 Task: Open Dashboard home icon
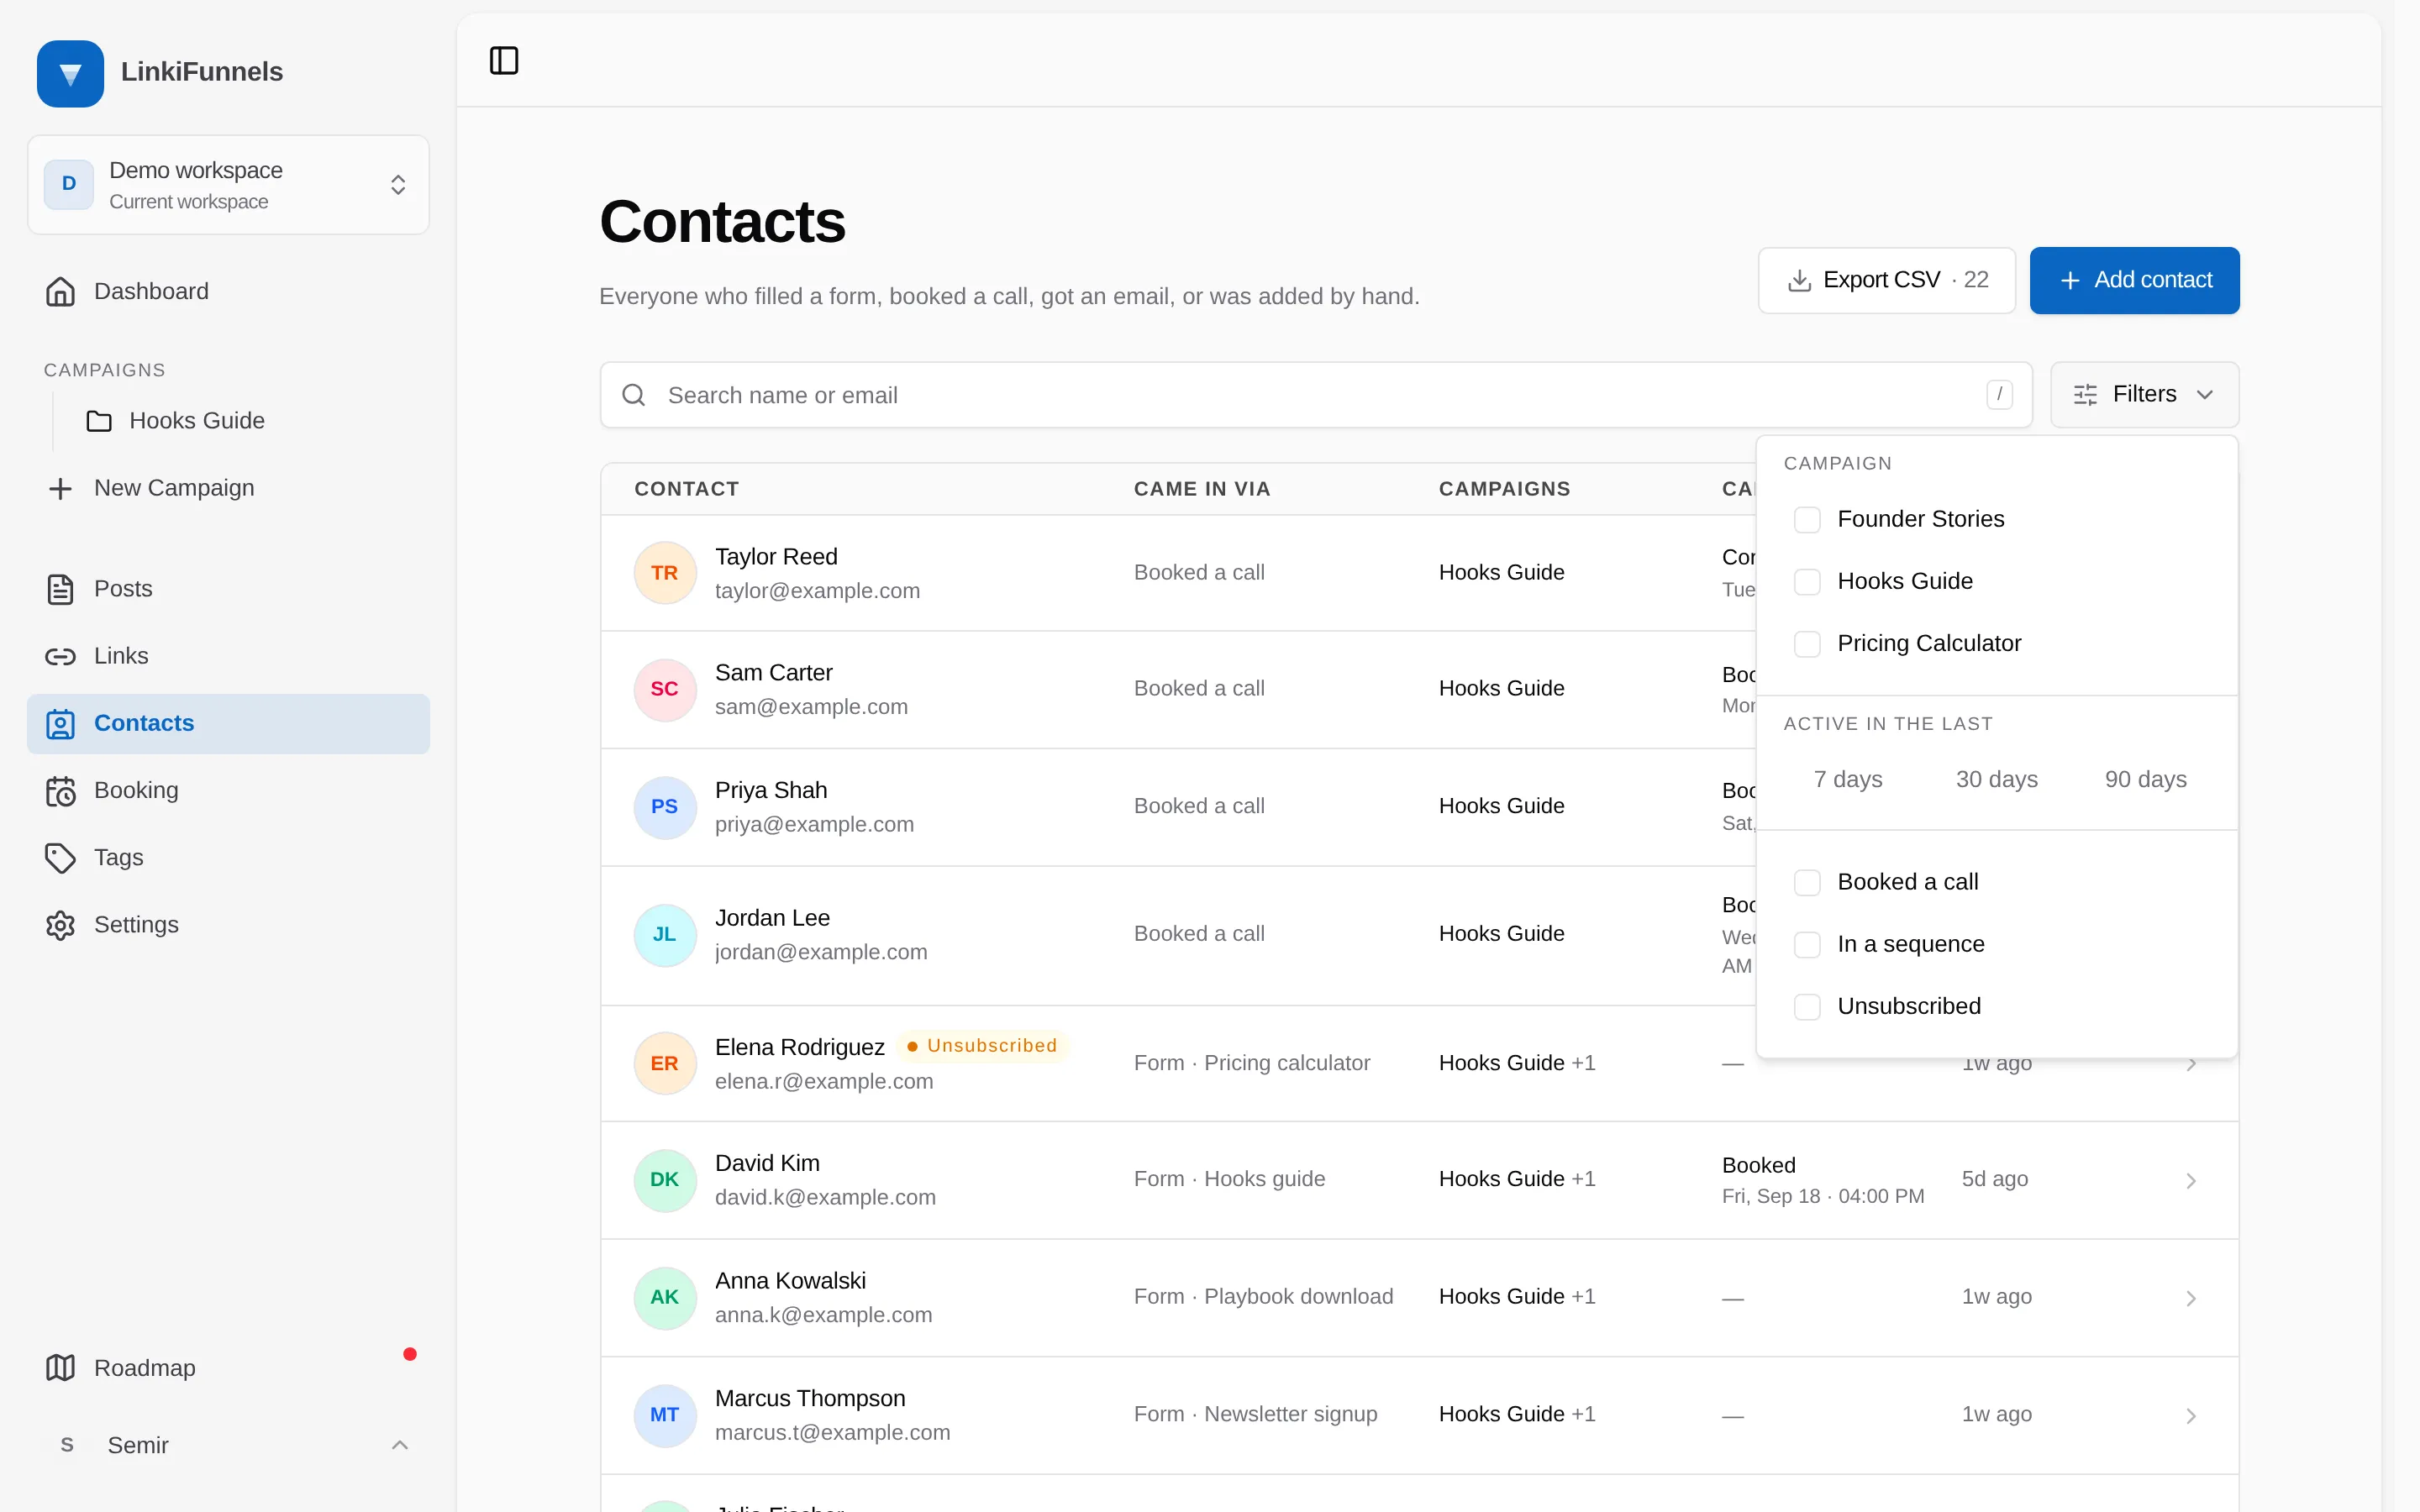click(x=60, y=291)
